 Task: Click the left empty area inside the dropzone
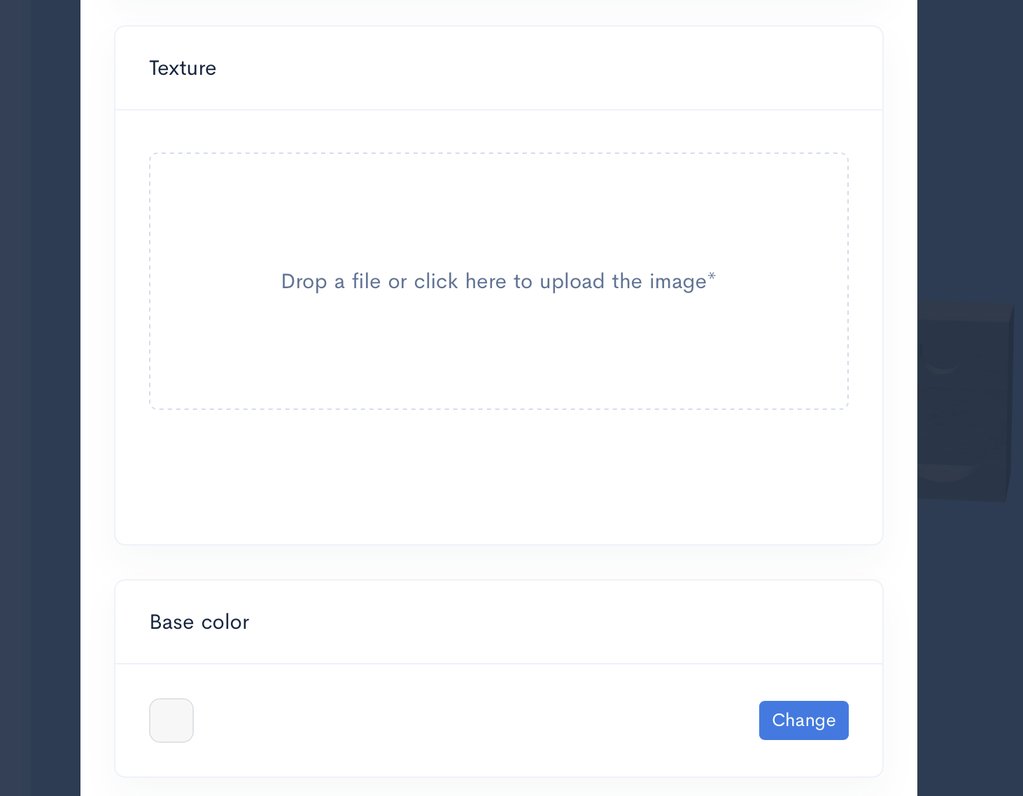[210, 282]
